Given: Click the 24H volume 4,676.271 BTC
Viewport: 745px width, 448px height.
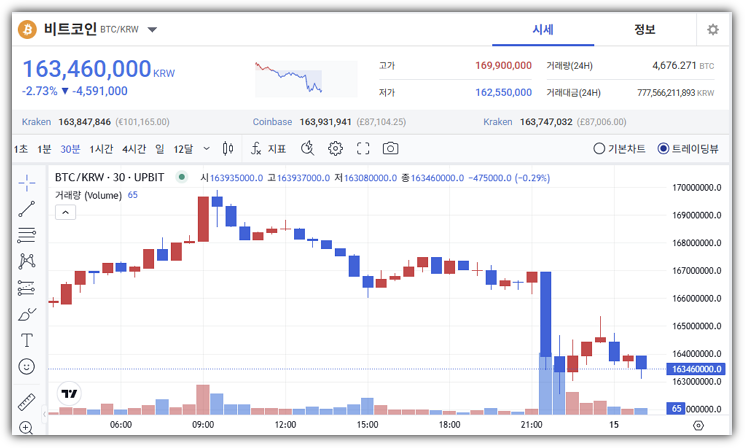Looking at the screenshot, I should 683,66.
